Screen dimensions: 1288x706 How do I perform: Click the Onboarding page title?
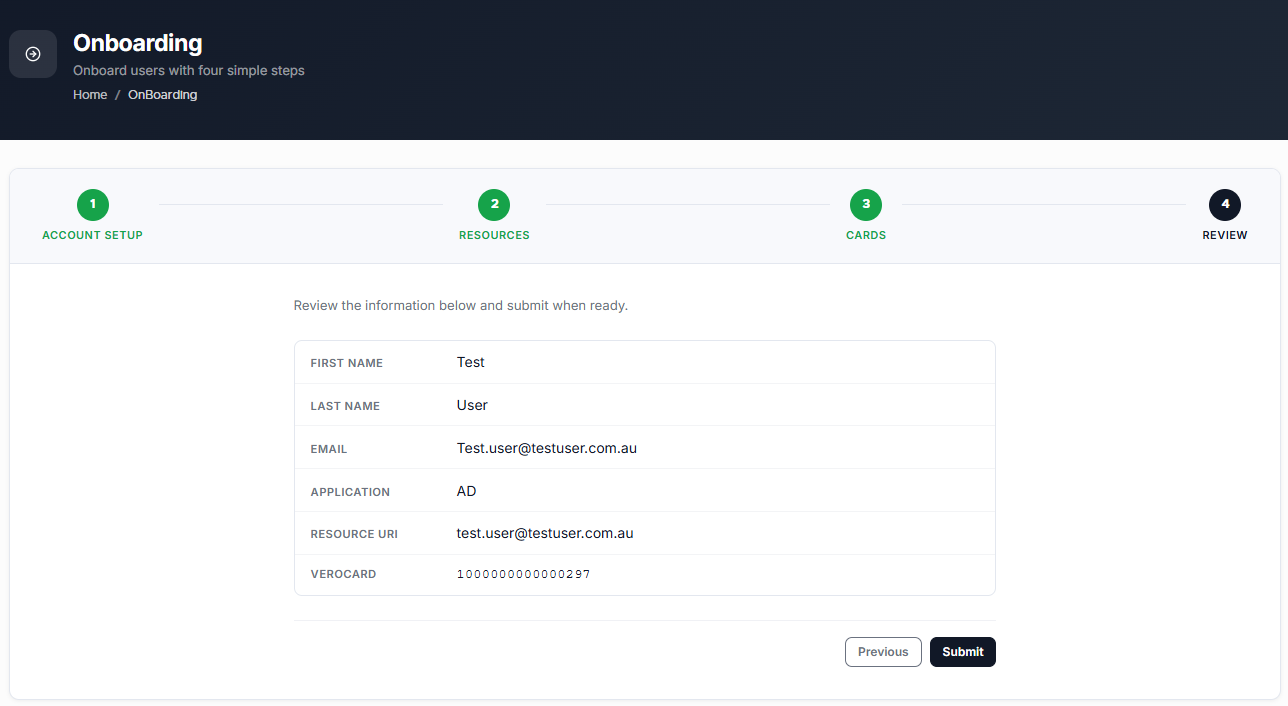point(138,43)
